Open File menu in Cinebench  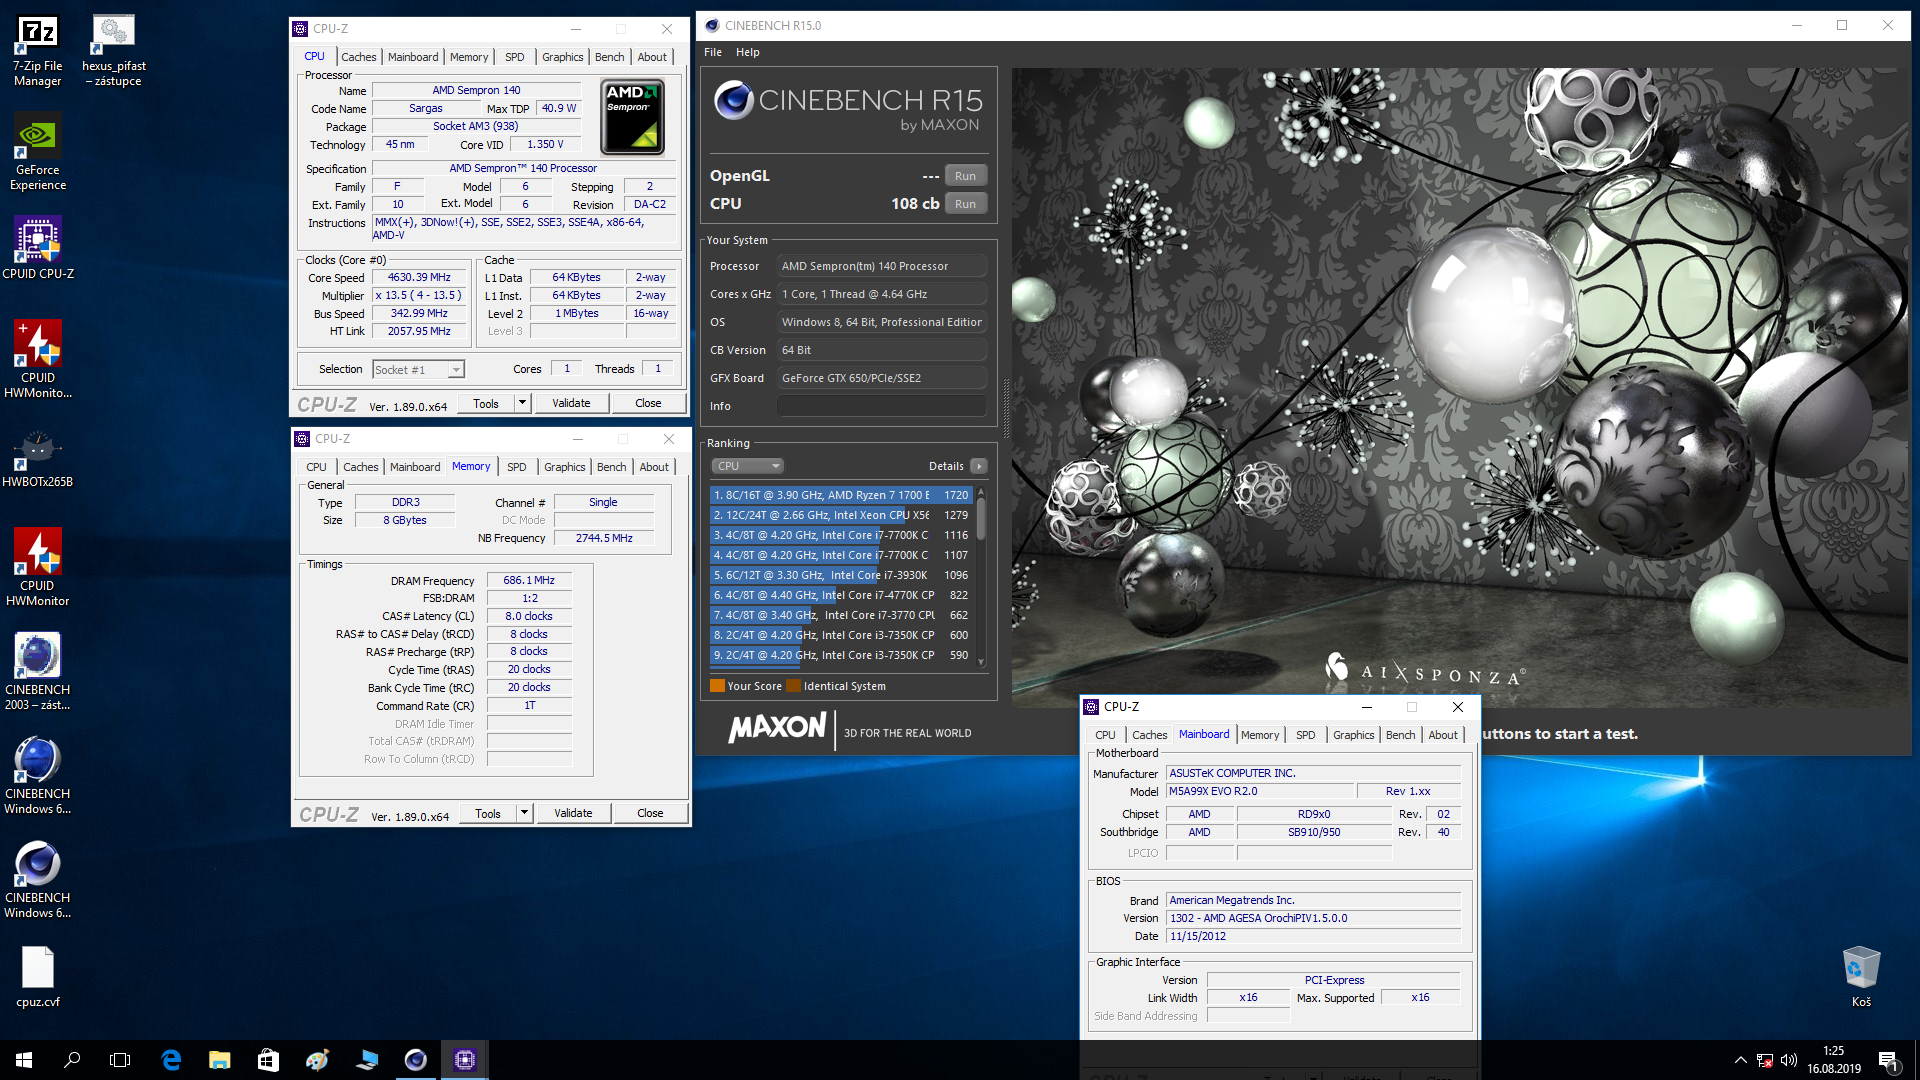tap(713, 52)
